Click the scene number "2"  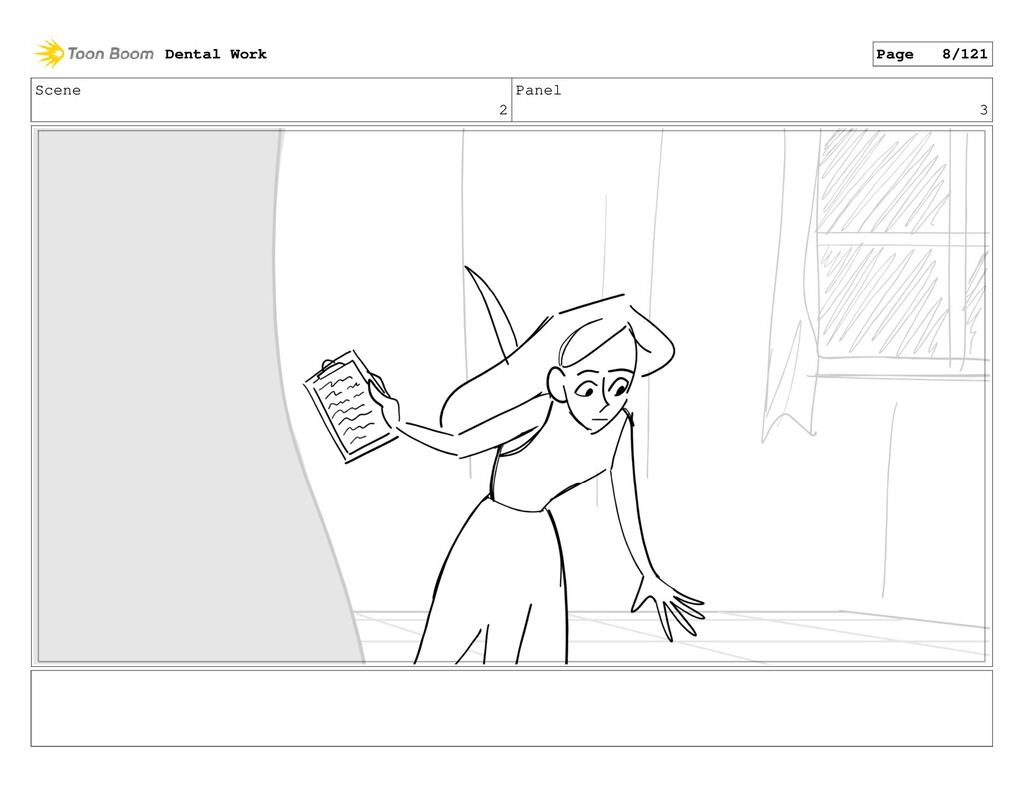point(503,110)
